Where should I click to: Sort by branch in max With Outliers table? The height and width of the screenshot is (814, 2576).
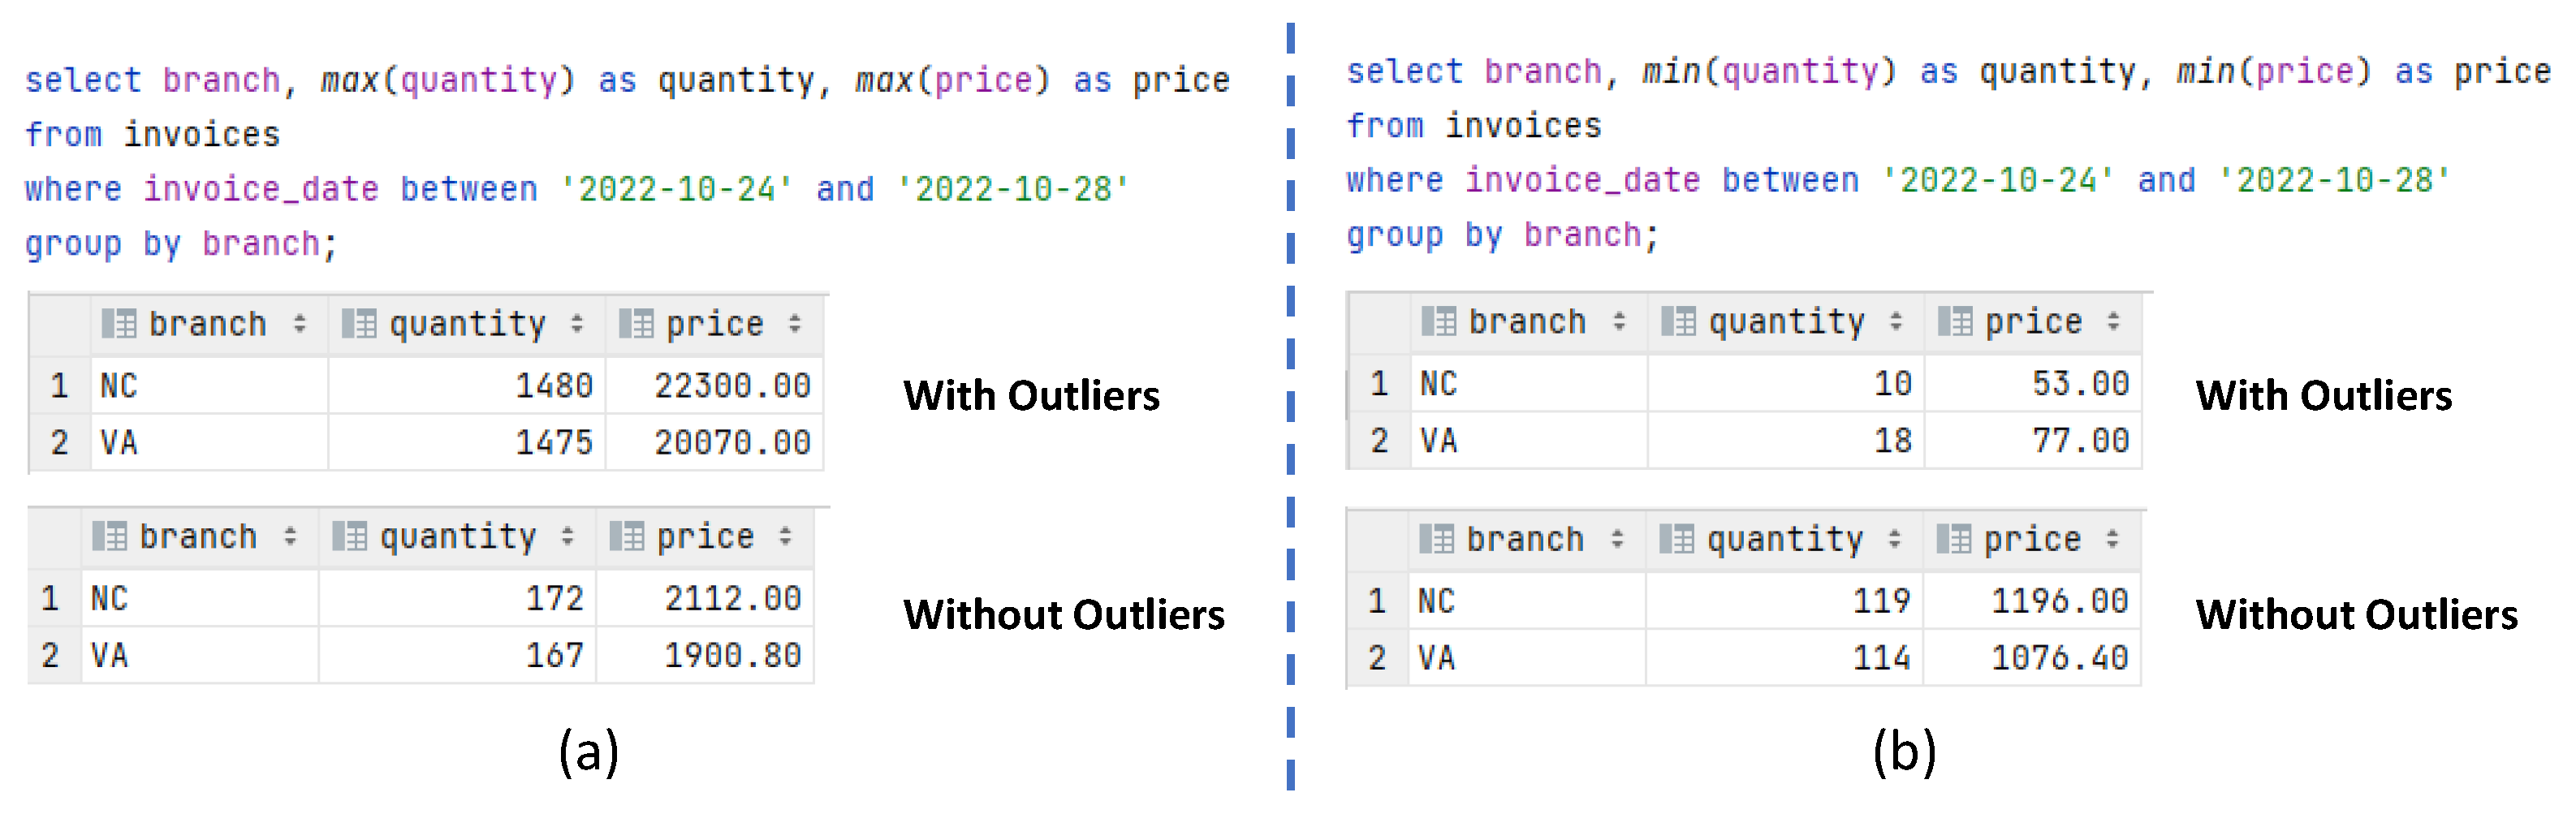[x=299, y=324]
